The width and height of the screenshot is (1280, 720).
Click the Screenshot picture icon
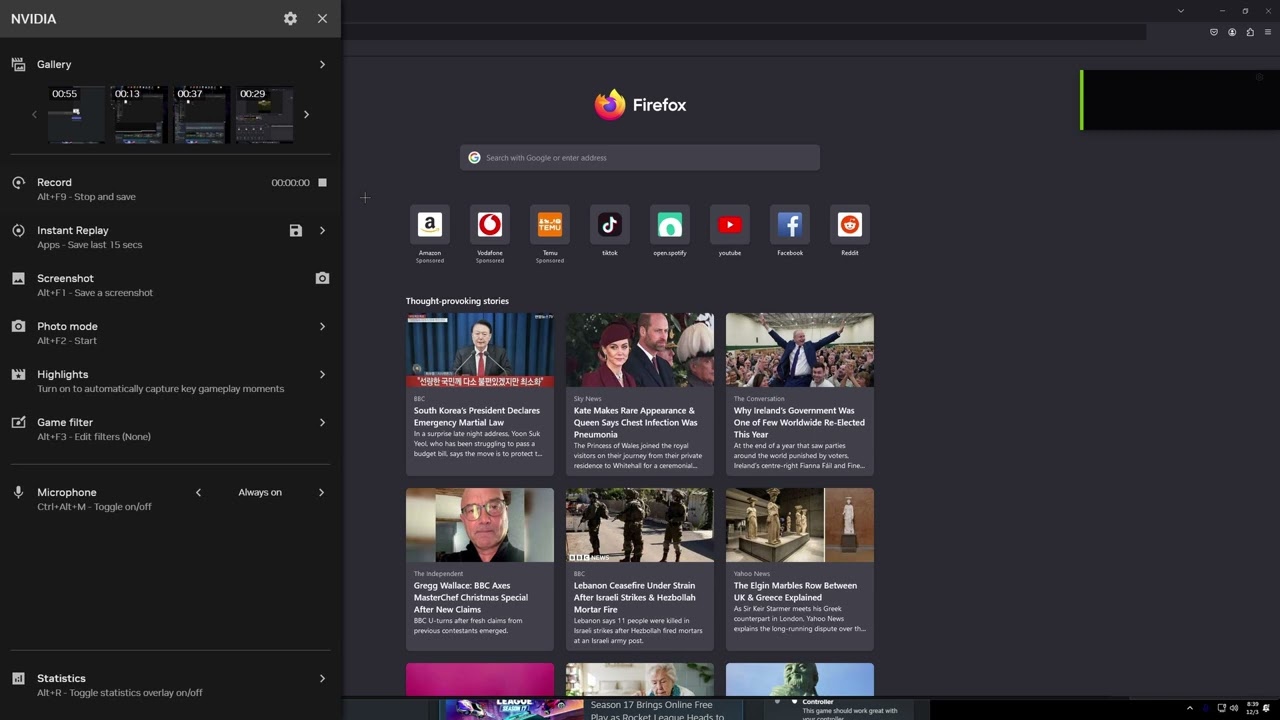tap(18, 278)
